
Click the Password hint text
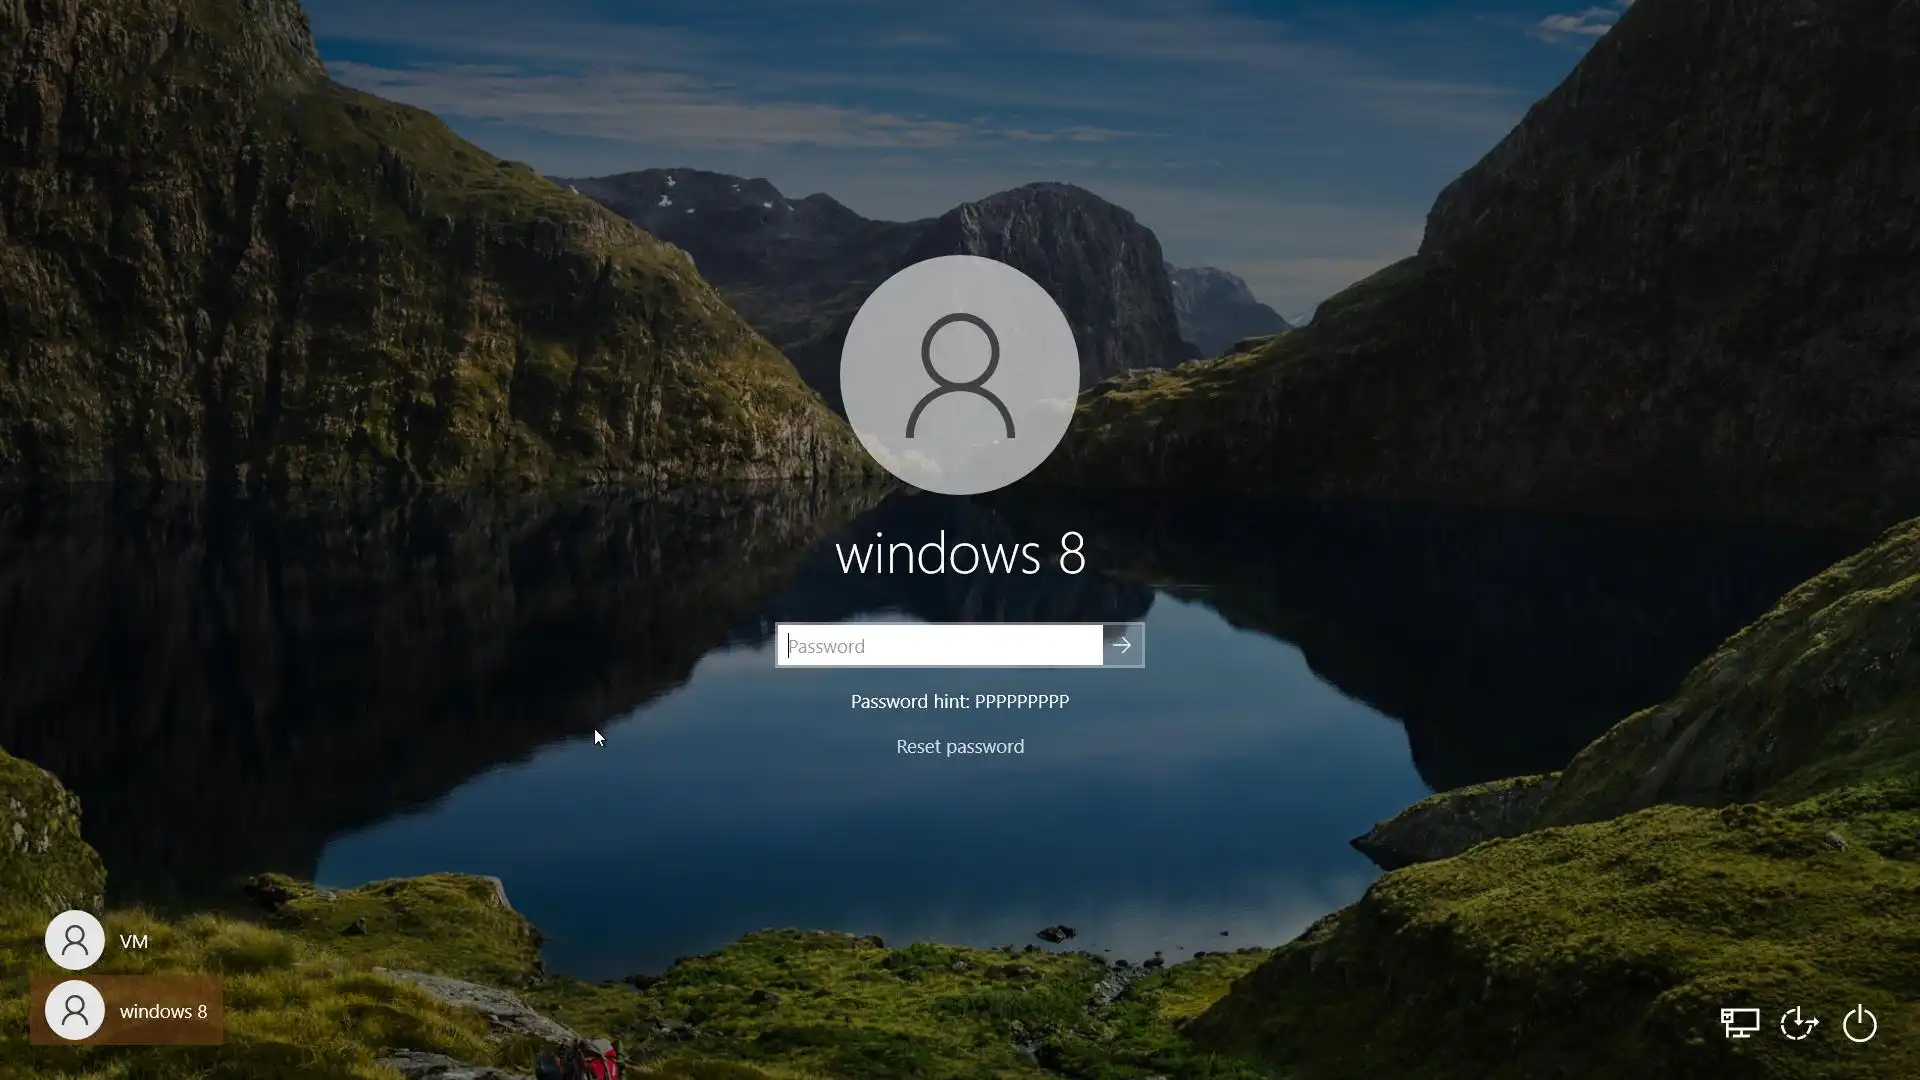909,702
